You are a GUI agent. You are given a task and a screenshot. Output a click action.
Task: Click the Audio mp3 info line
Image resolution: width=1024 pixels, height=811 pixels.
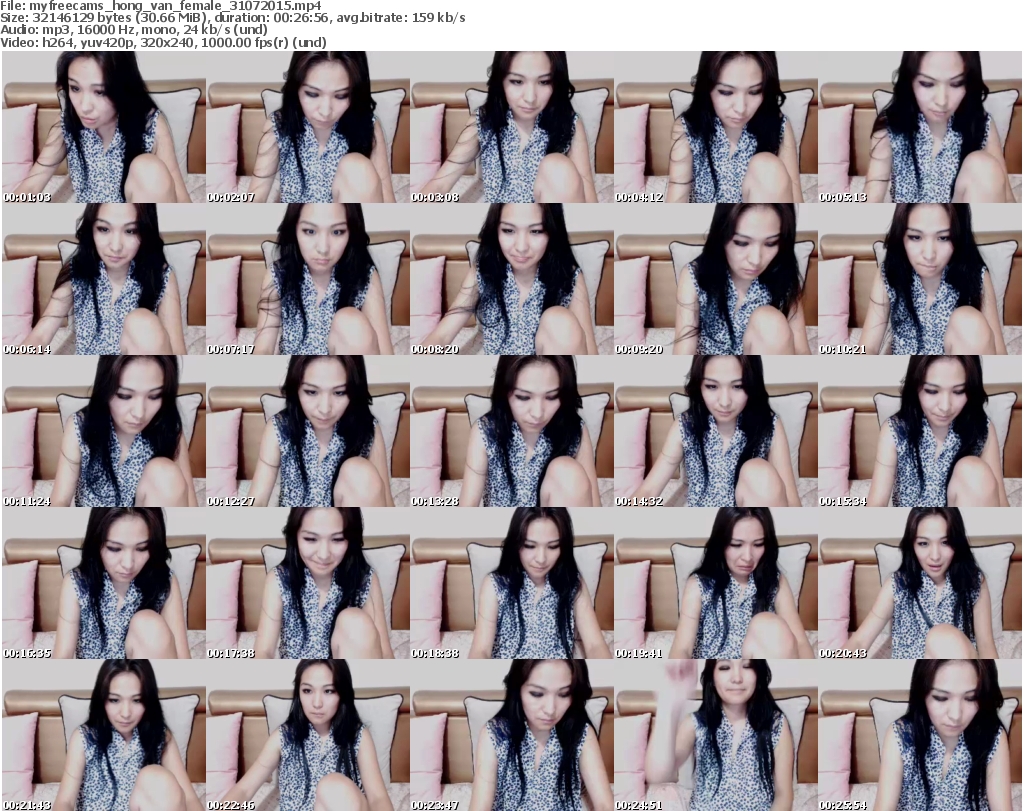tap(134, 30)
